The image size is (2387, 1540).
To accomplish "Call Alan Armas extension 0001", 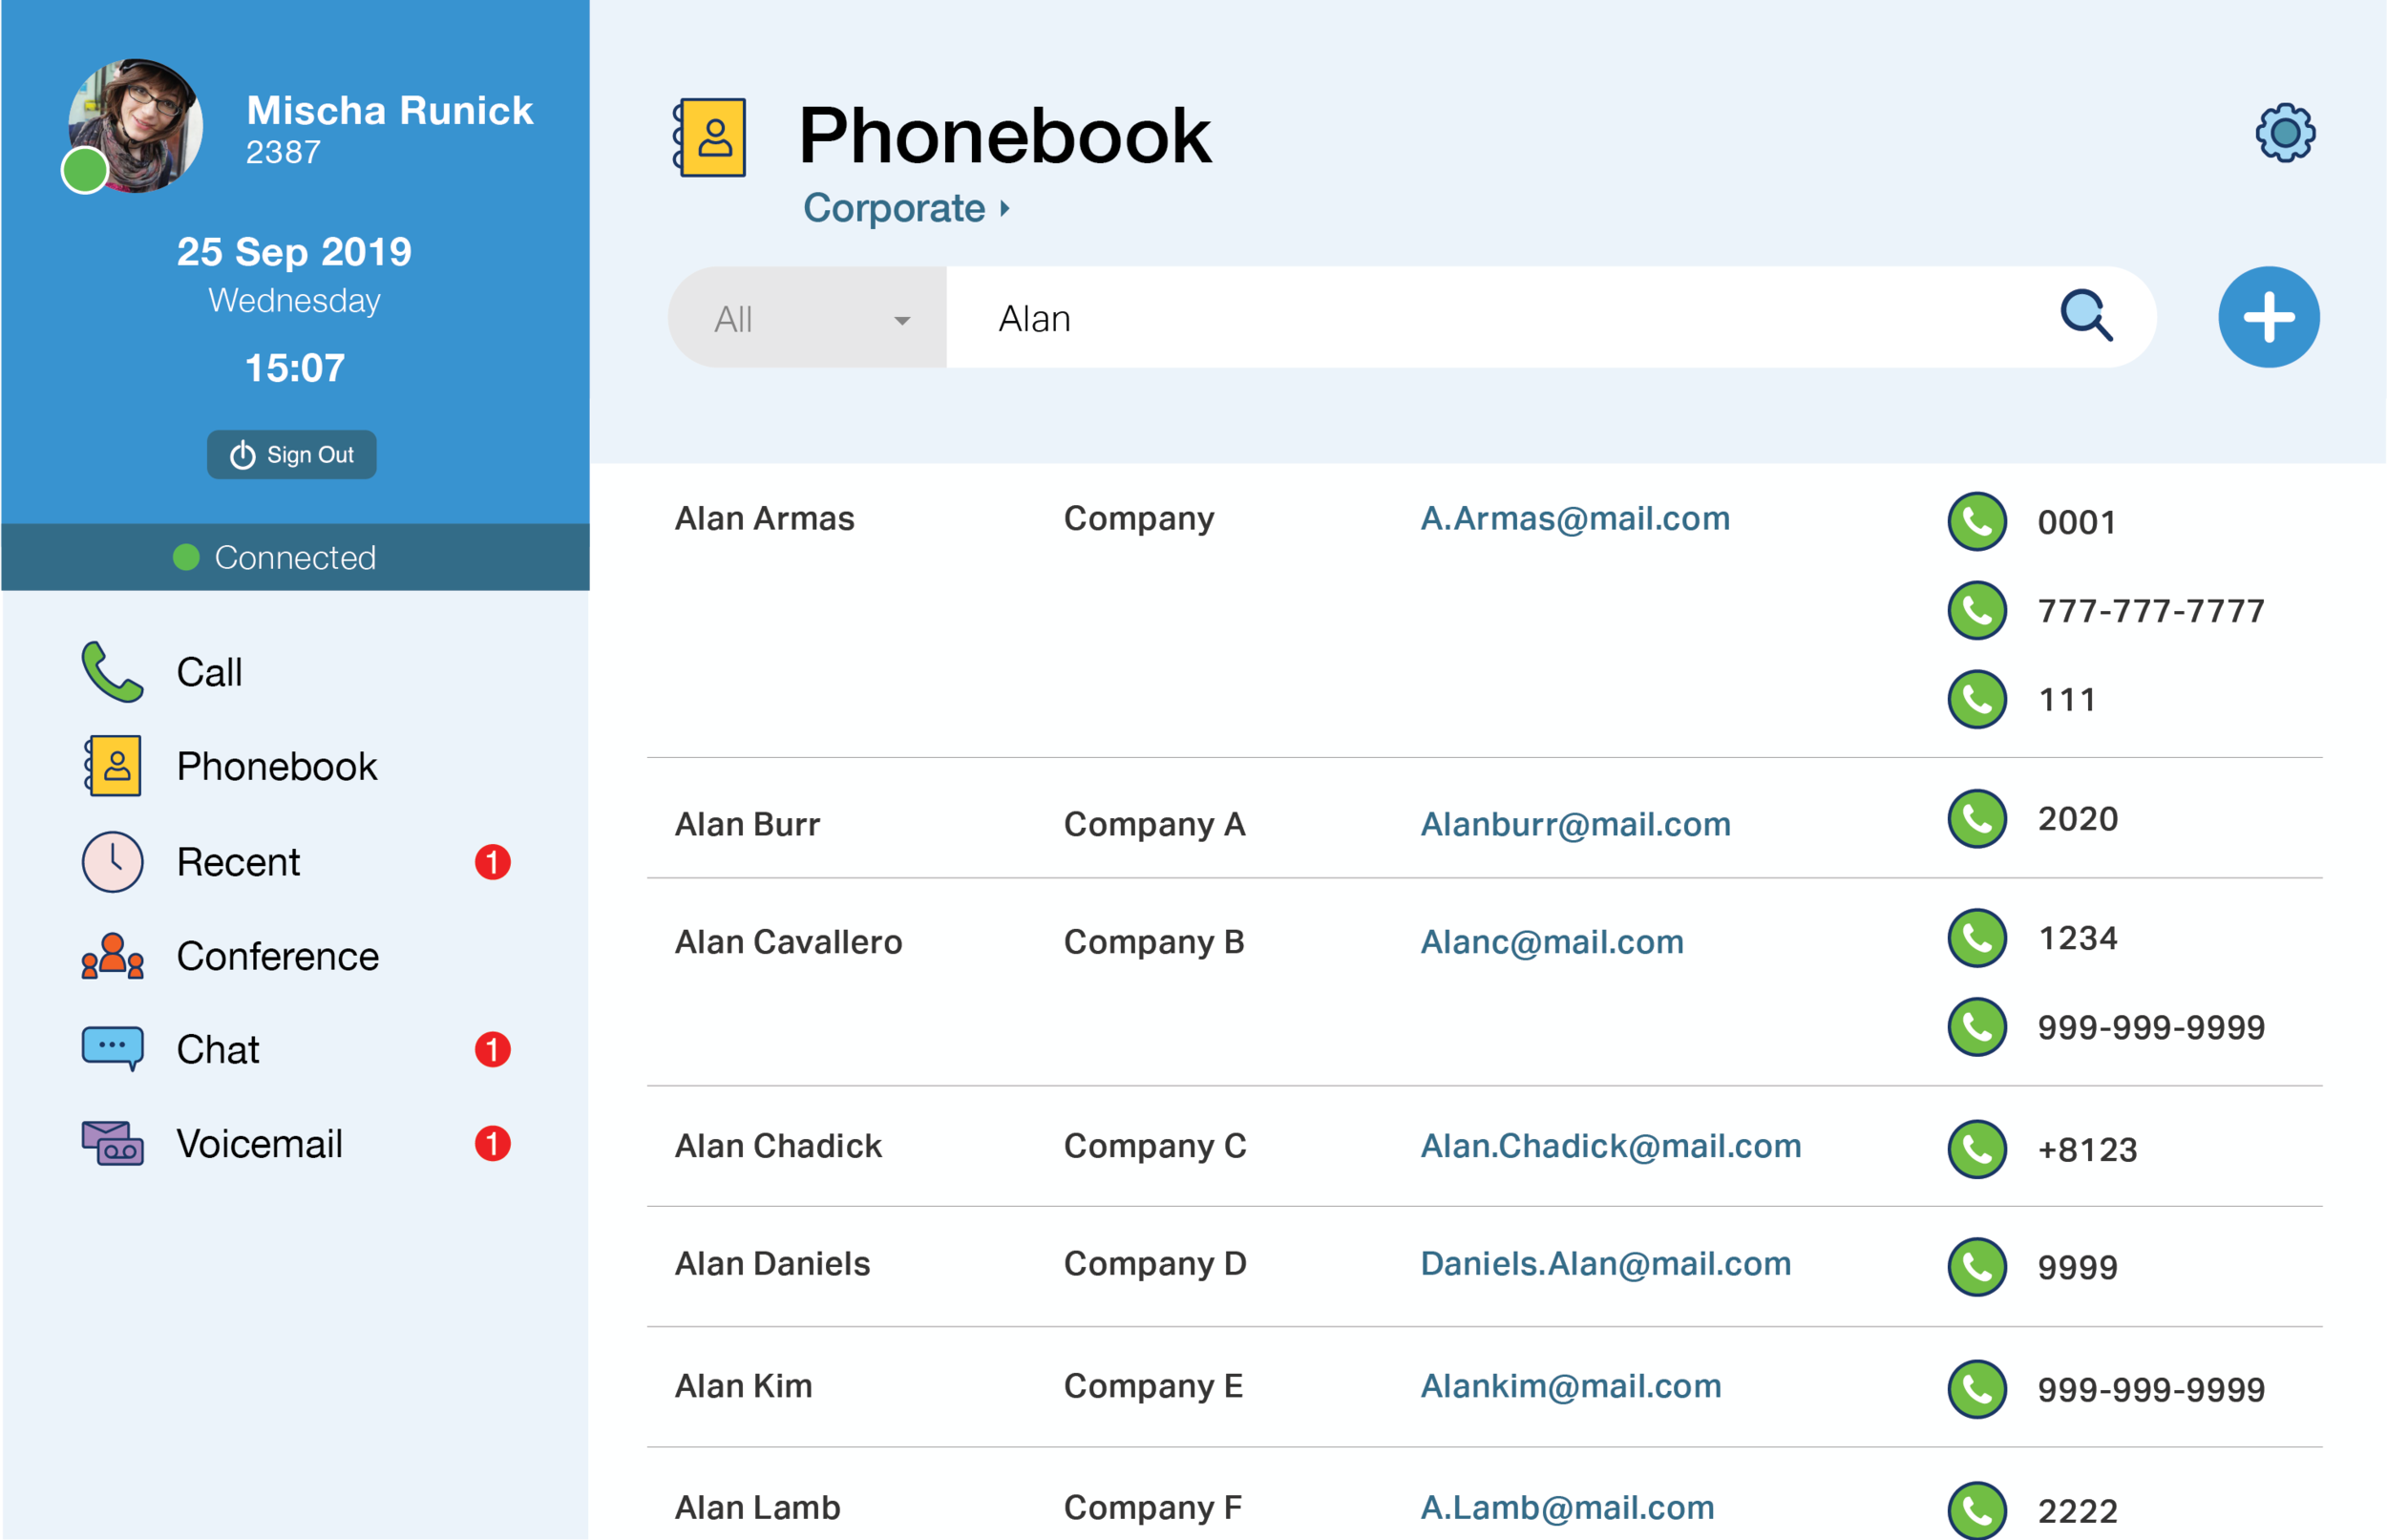I will point(1976,521).
